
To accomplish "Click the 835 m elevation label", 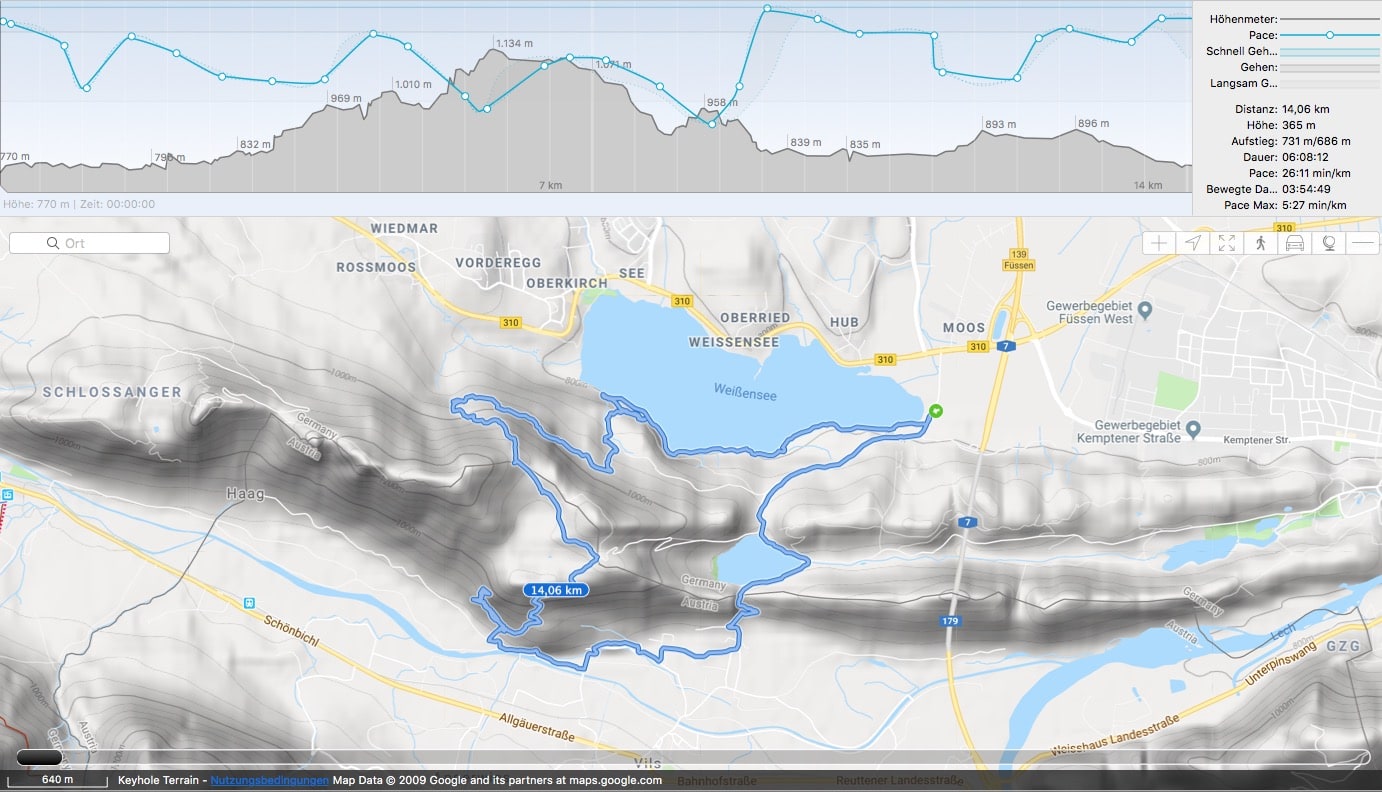I will [x=865, y=144].
